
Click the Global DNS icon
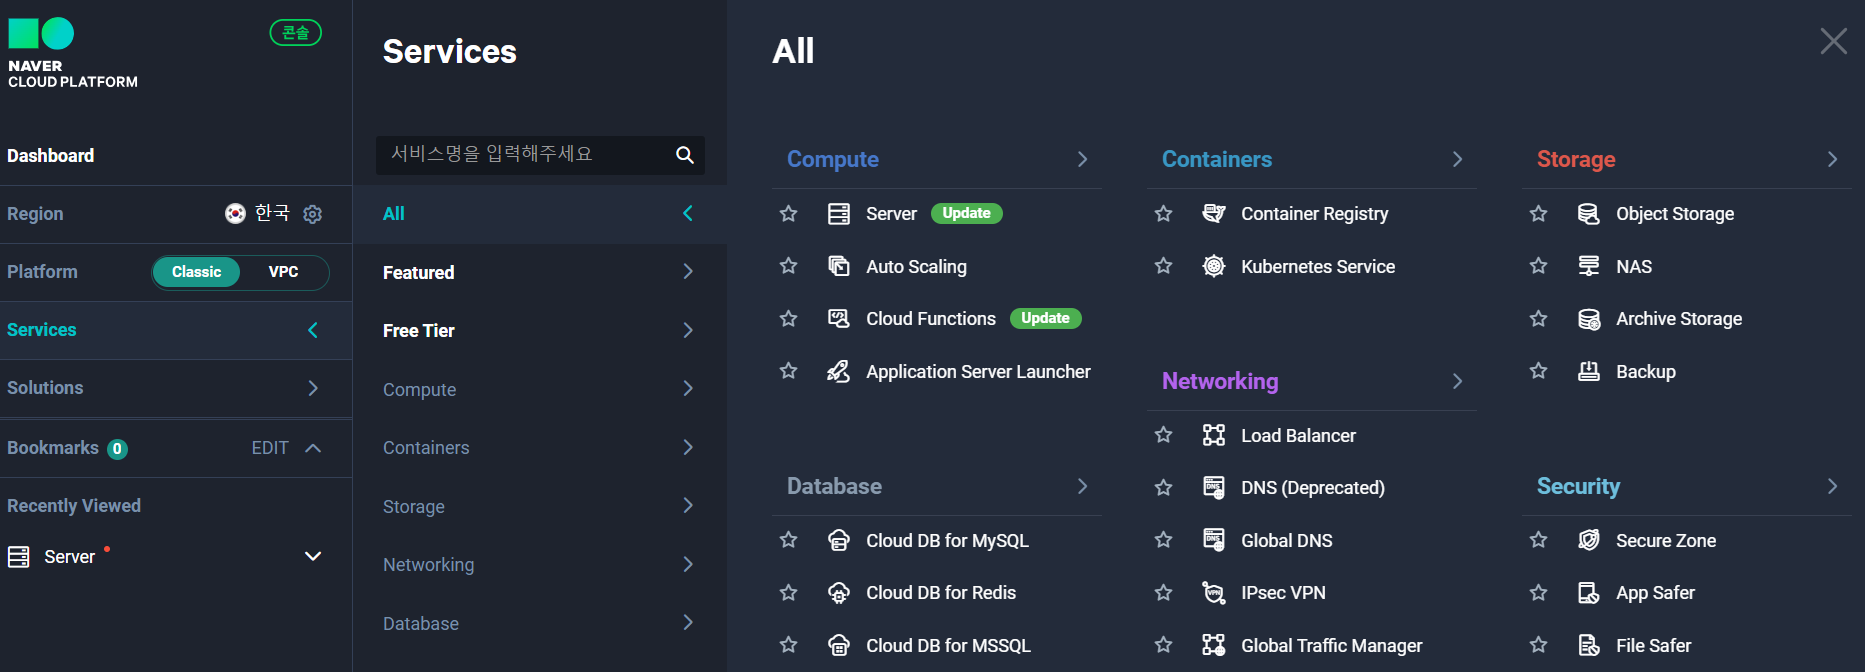[x=1214, y=540]
